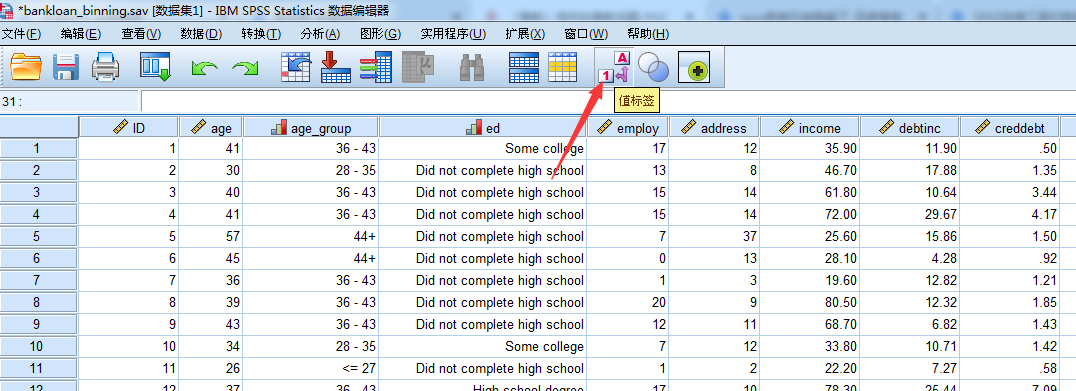
Task: Click creddebt cell .92
Action: coord(1009,258)
